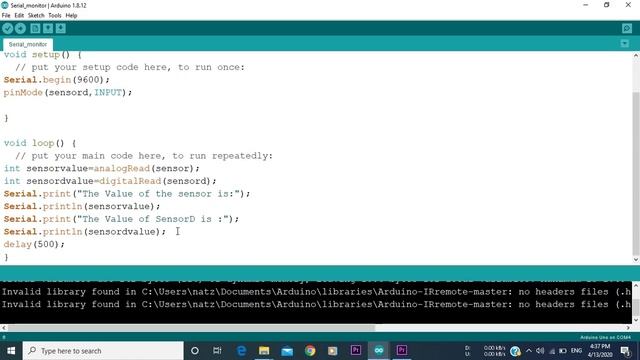Click the void setup() declaration

[43, 55]
